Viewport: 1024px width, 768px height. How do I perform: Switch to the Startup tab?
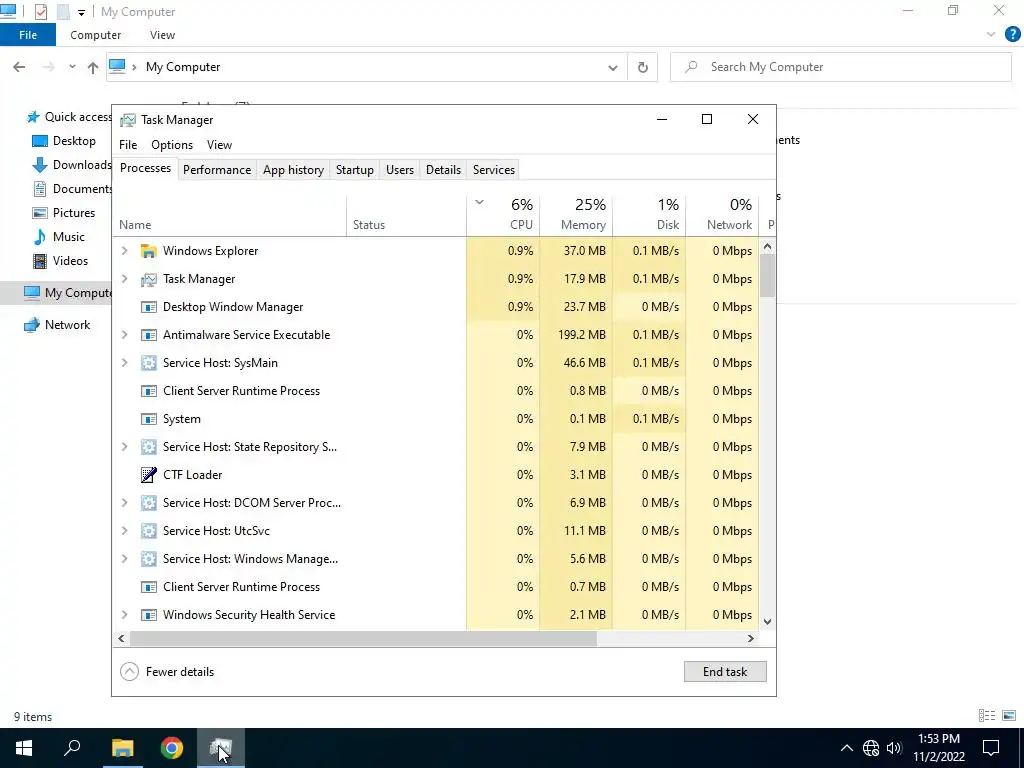(355, 170)
